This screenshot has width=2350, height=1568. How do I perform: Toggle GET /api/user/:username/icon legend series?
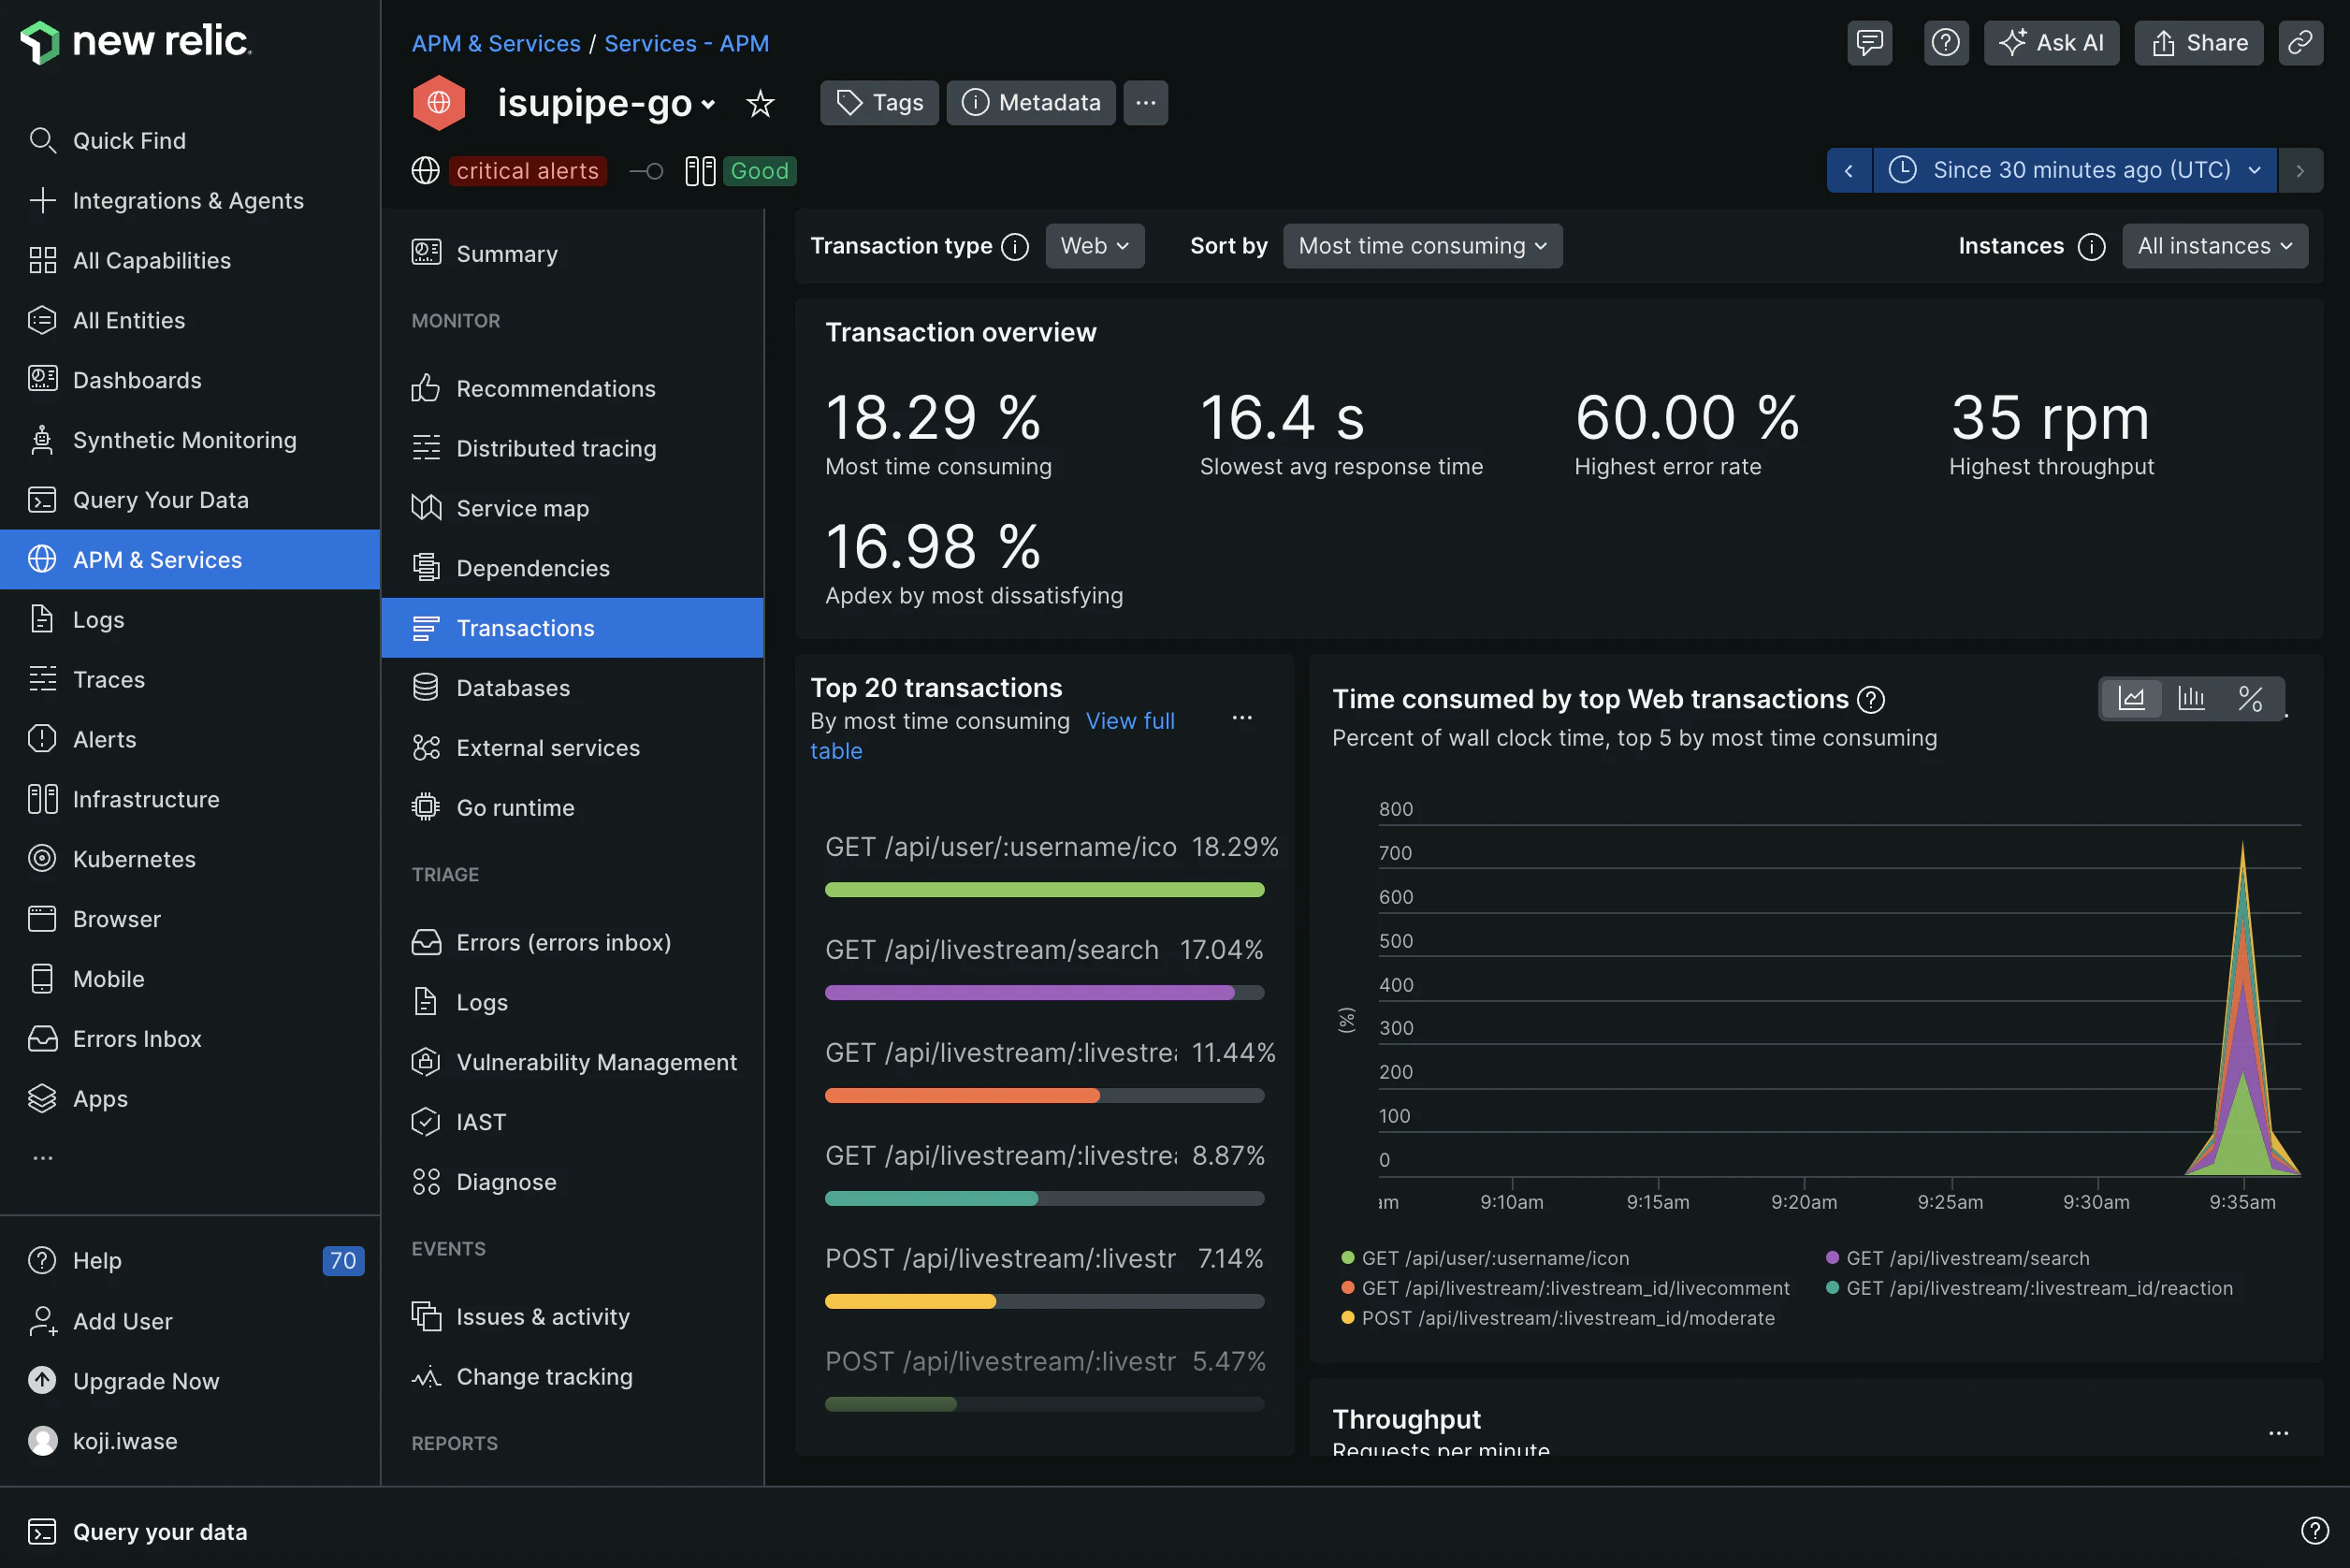click(x=1485, y=1257)
